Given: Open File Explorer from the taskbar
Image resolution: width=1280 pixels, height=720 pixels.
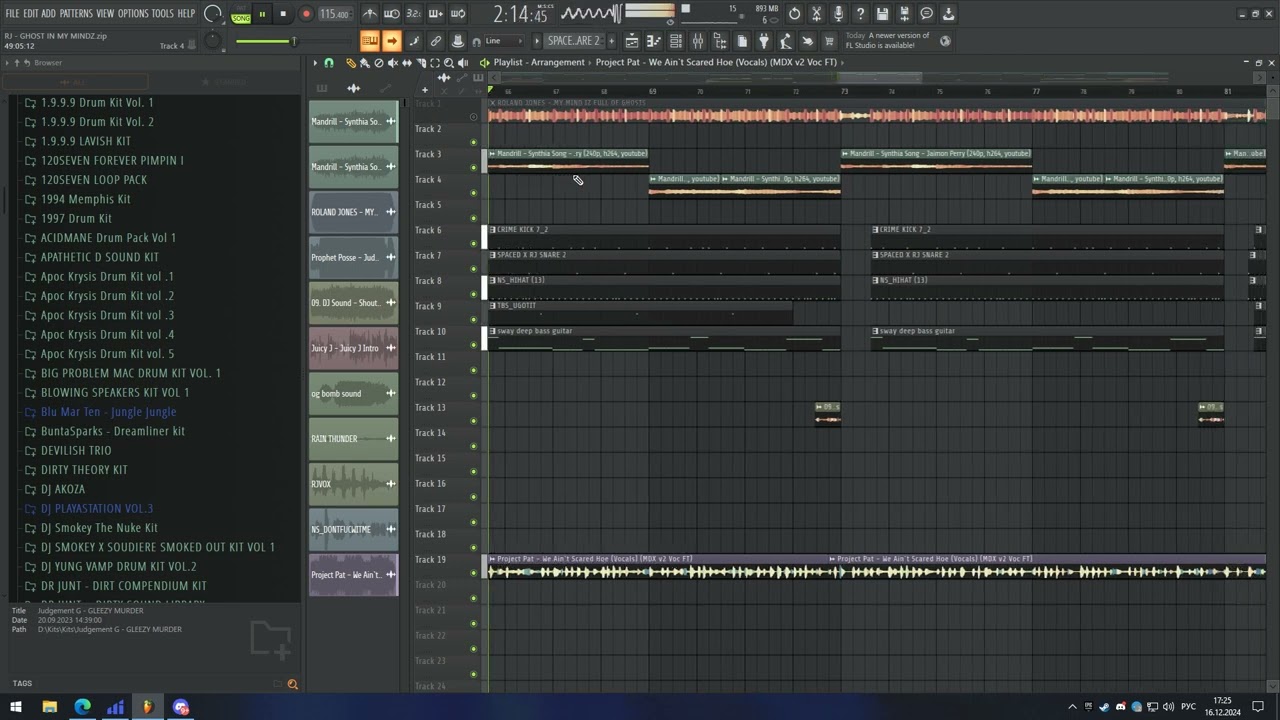Looking at the screenshot, I should [x=49, y=707].
